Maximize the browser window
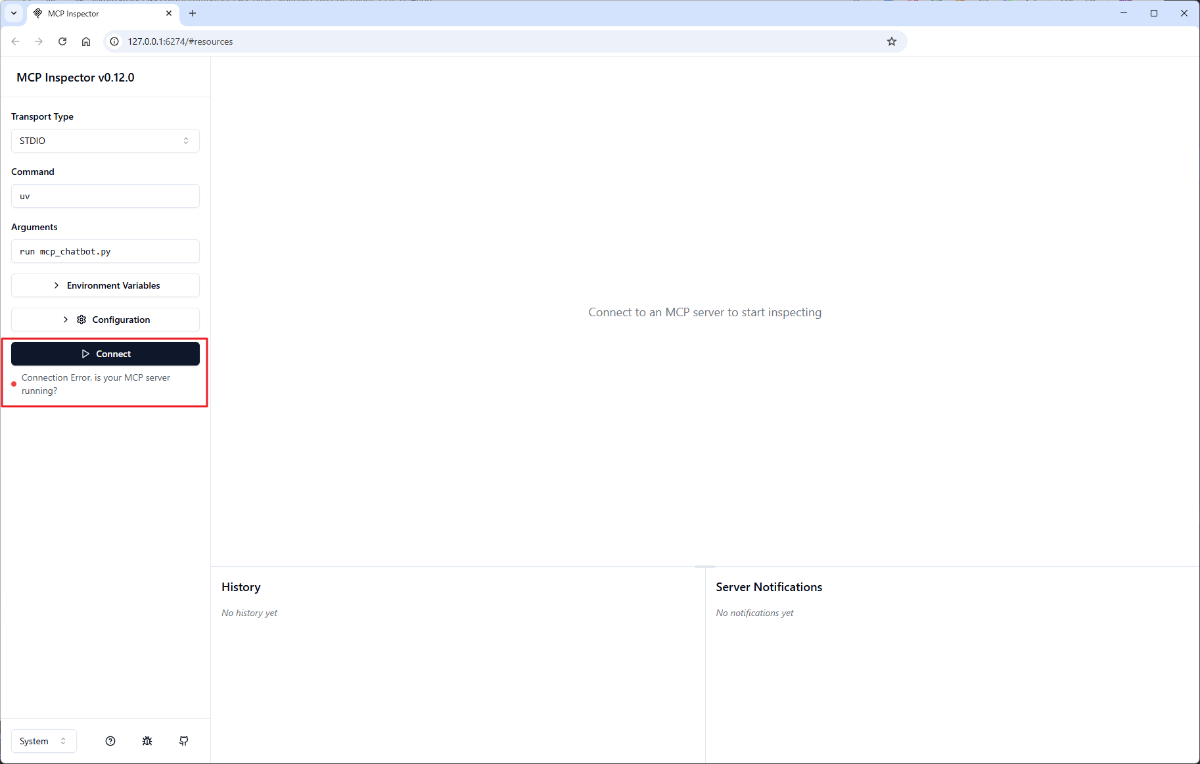Screen dimensions: 1200x764 coord(1153,13)
